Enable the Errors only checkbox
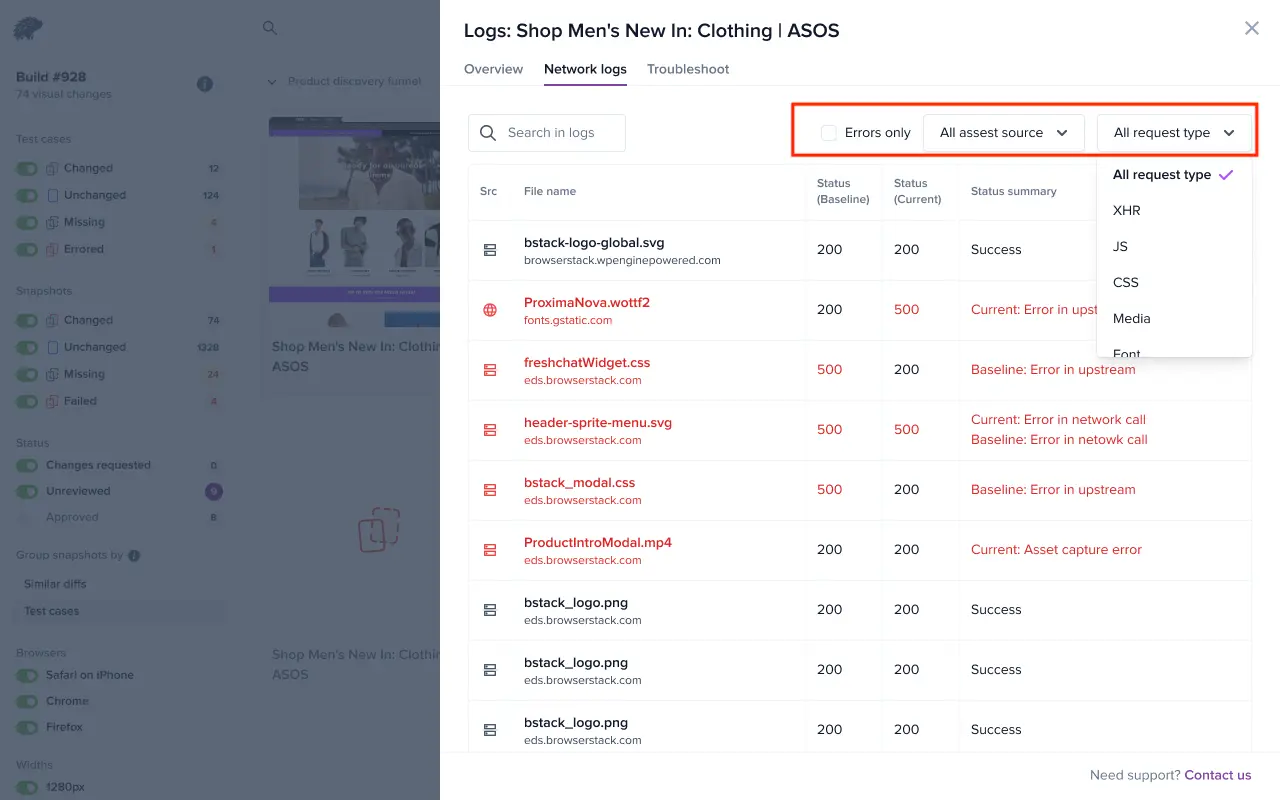Screen dimensions: 1280x800 (x=829, y=133)
